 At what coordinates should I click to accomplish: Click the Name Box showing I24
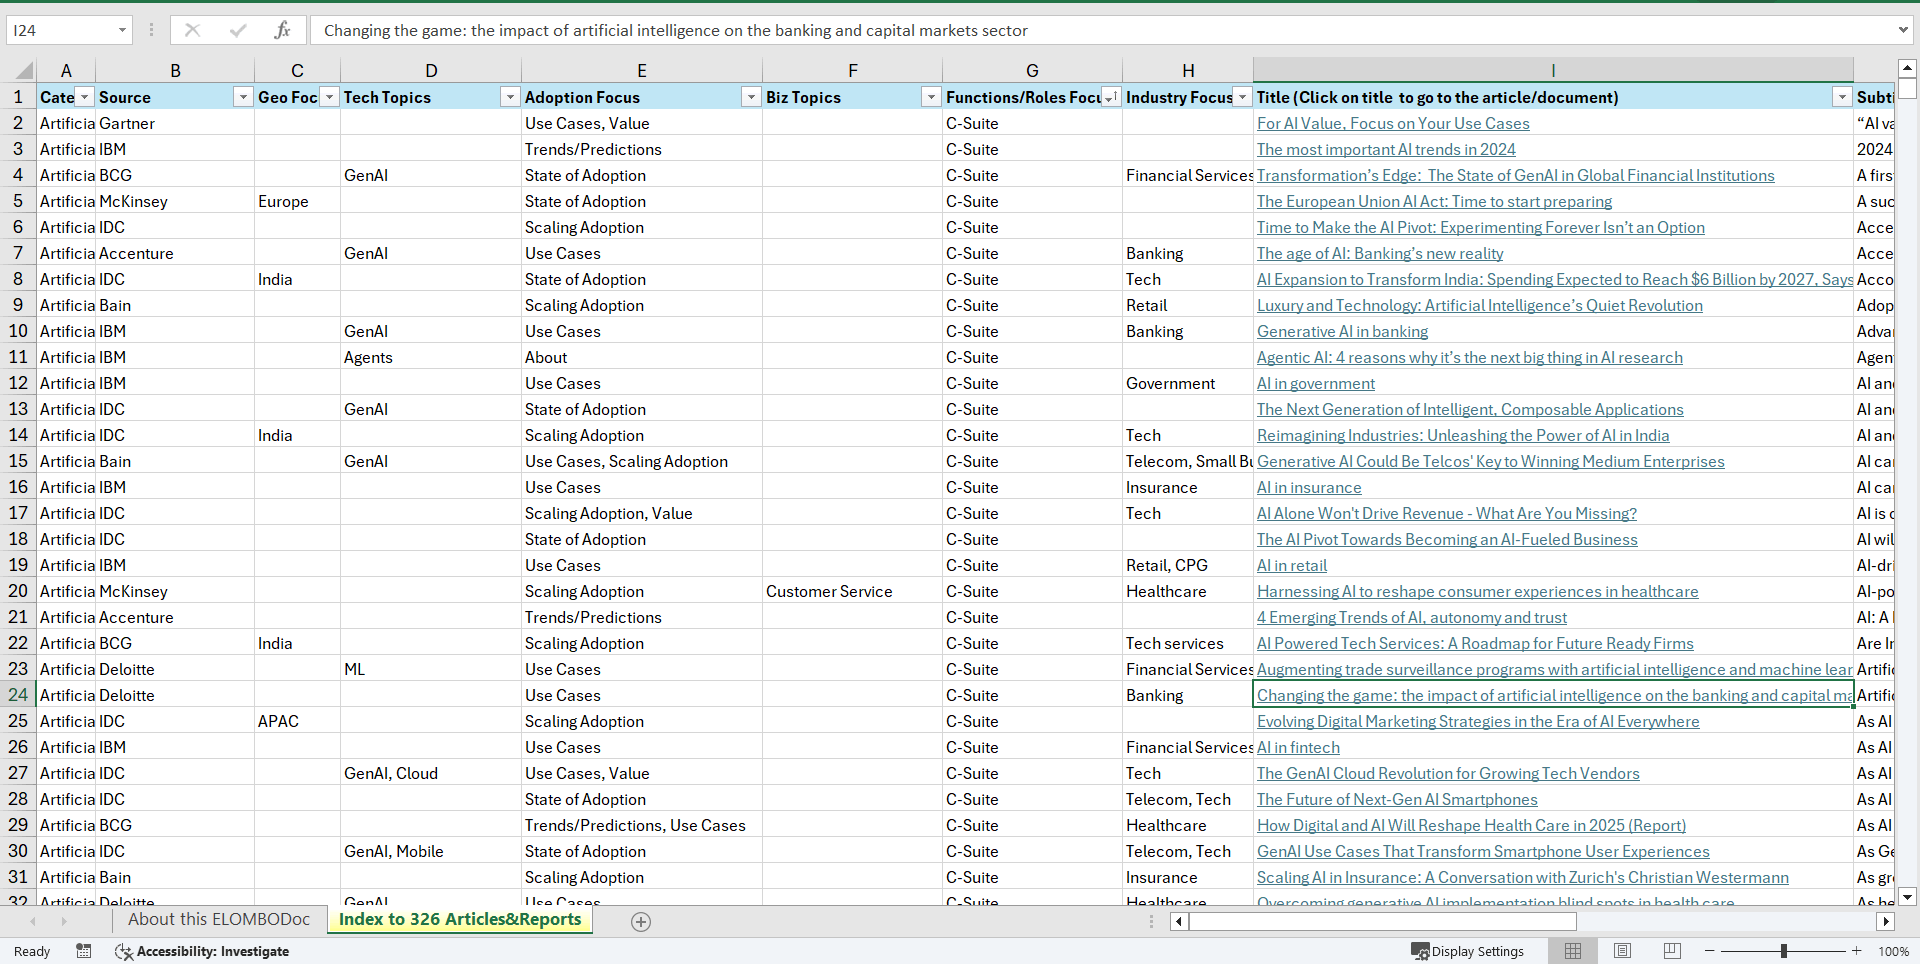click(x=60, y=30)
